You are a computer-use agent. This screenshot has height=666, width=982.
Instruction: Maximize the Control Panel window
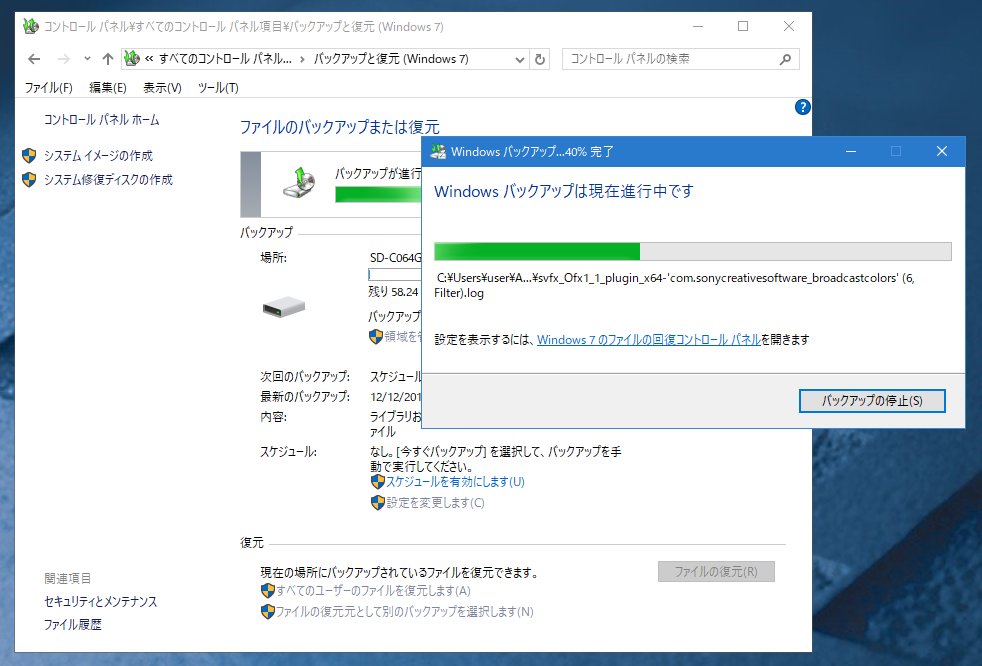click(x=743, y=26)
